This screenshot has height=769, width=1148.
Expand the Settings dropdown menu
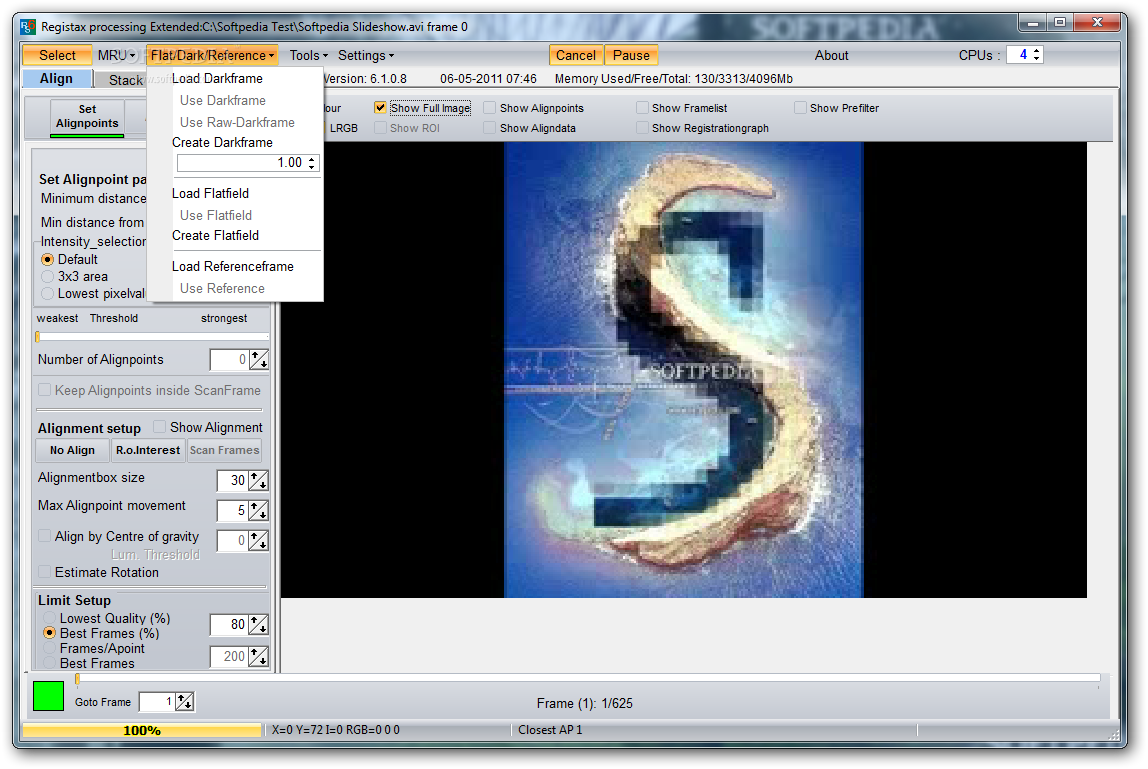coord(366,55)
